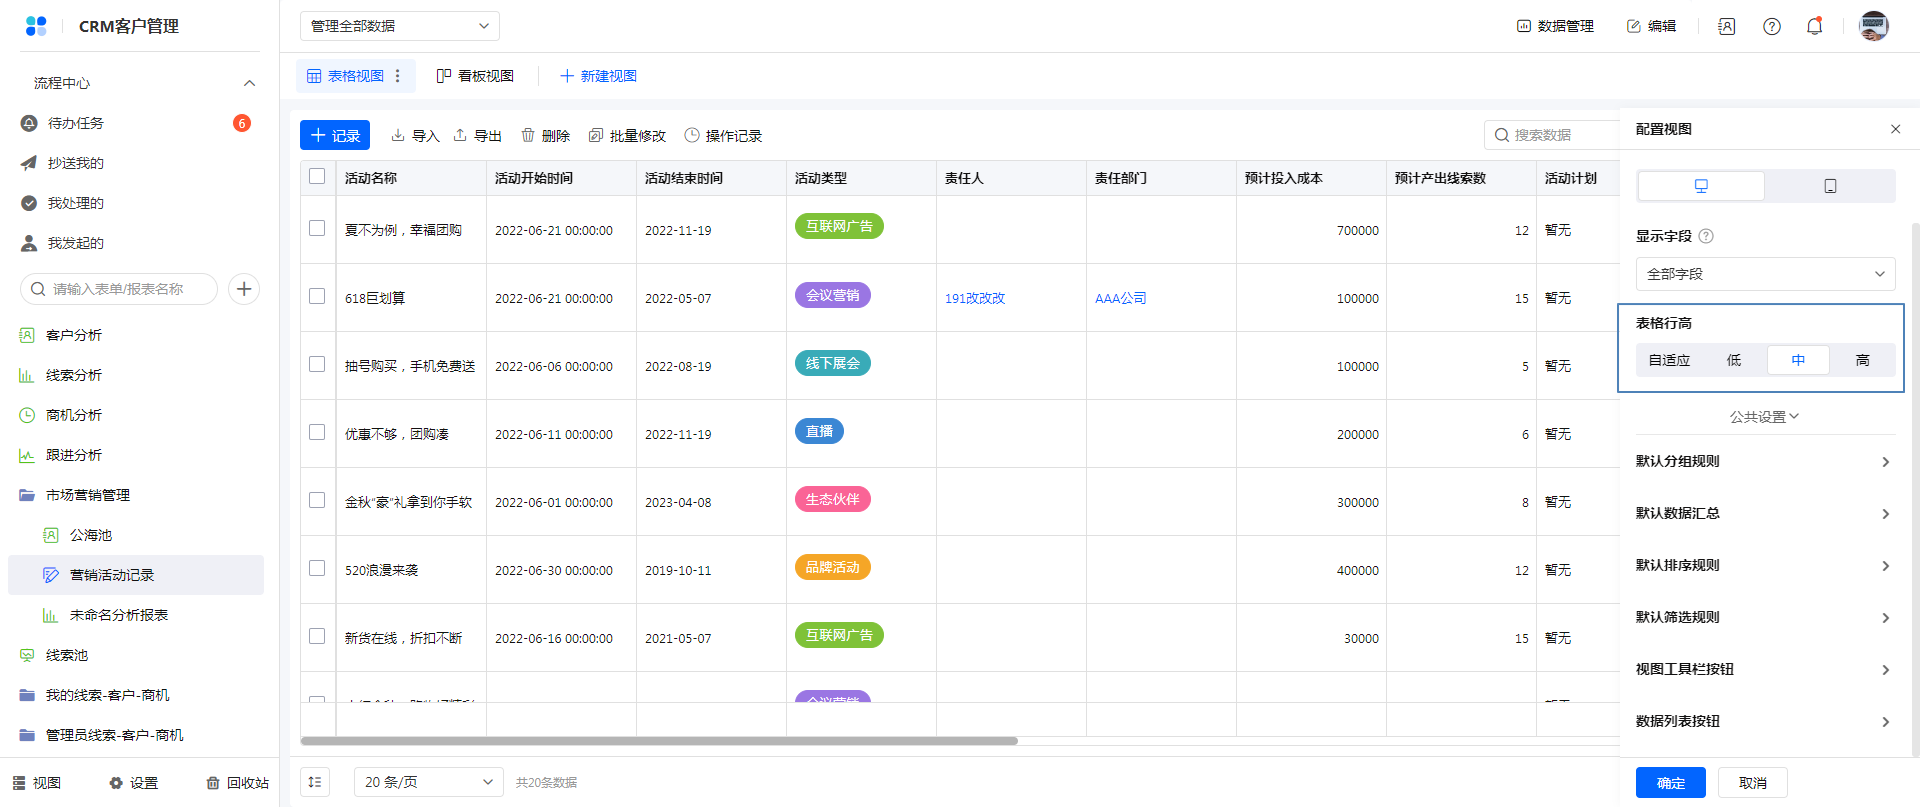Image resolution: width=1920 pixels, height=807 pixels.
Task: Switch to 看板视图 tab
Action: click(x=475, y=76)
